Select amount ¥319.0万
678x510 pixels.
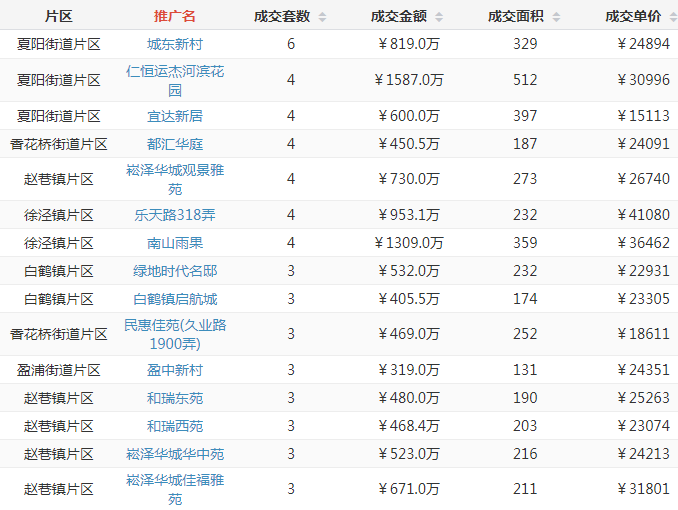coord(409,370)
